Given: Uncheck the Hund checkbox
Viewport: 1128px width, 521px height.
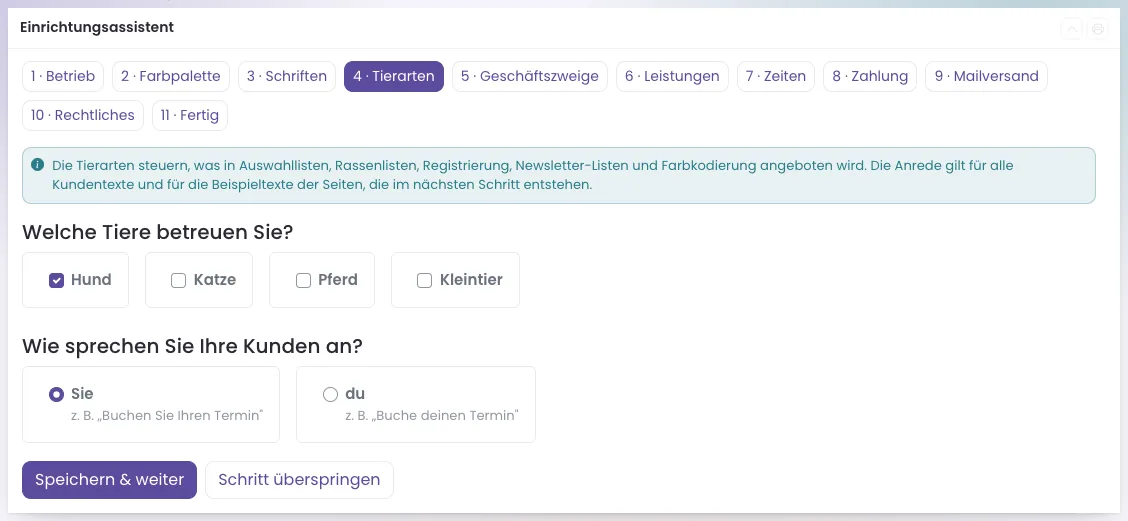Looking at the screenshot, I should pyautogui.click(x=57, y=281).
